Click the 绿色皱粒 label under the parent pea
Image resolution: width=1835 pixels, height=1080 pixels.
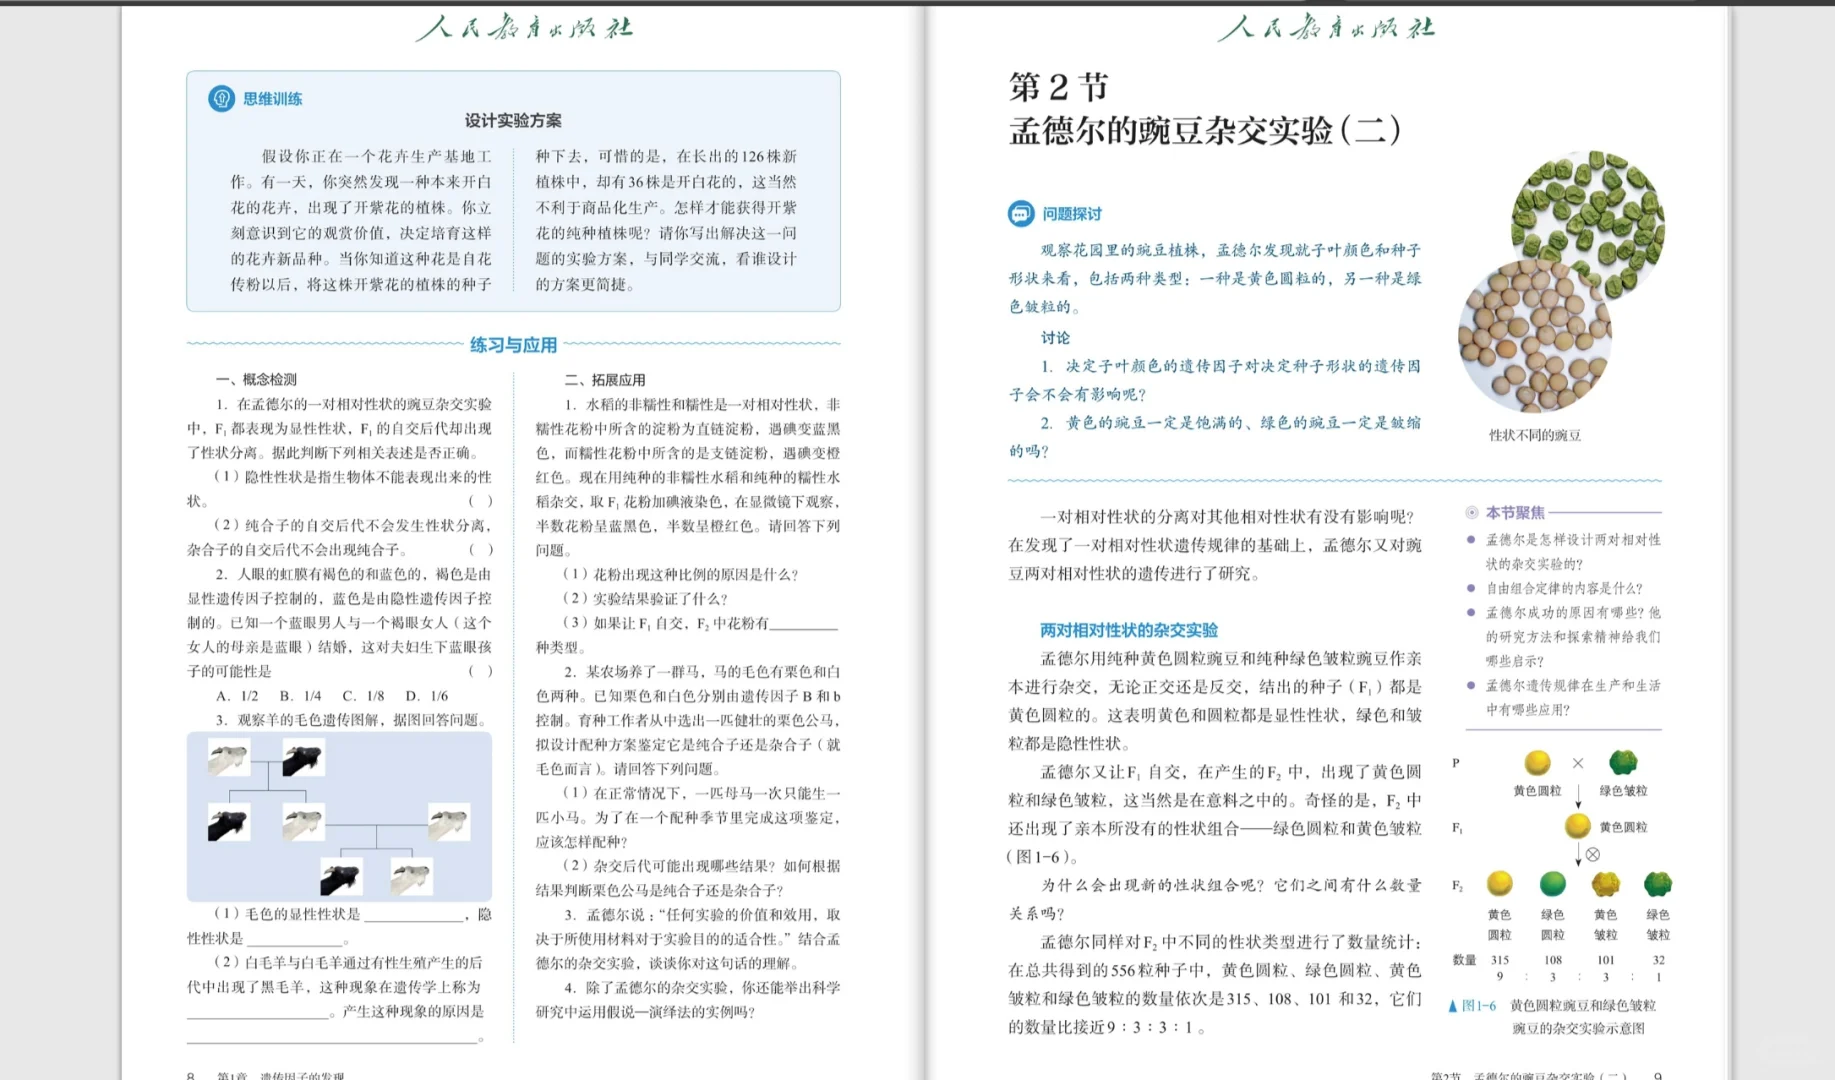pyautogui.click(x=1623, y=790)
